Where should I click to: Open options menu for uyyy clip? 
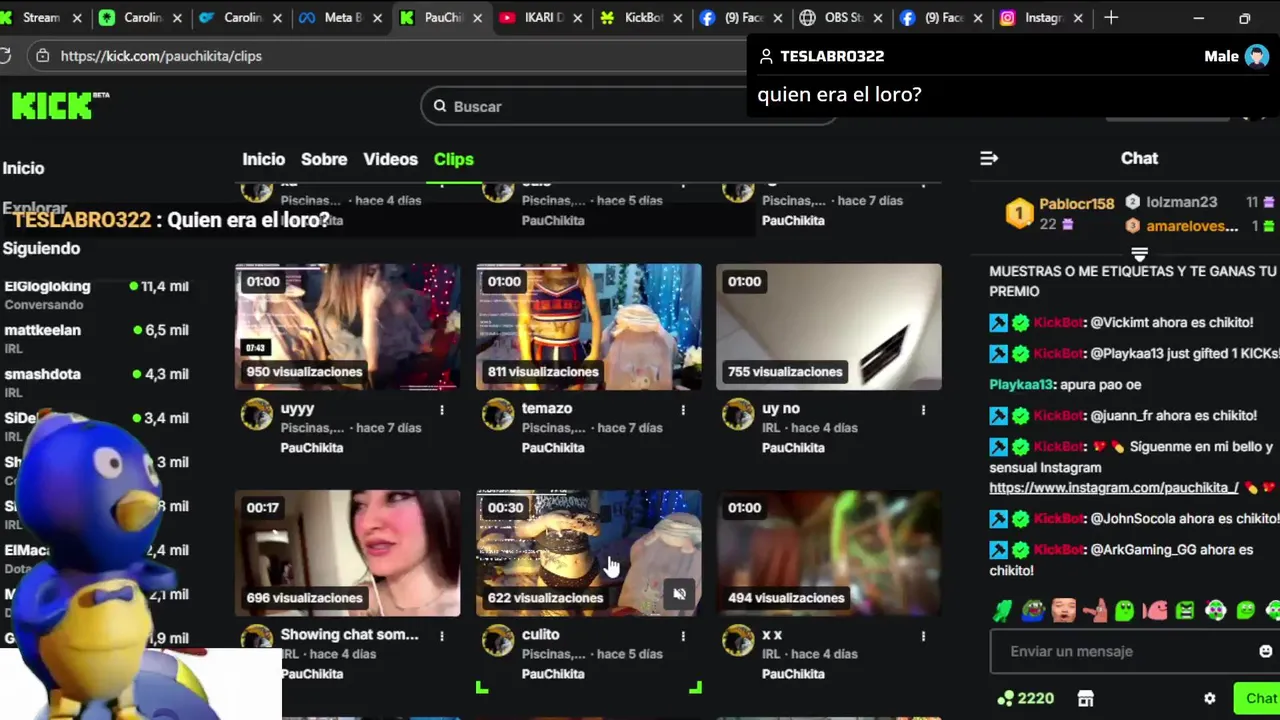tap(442, 409)
